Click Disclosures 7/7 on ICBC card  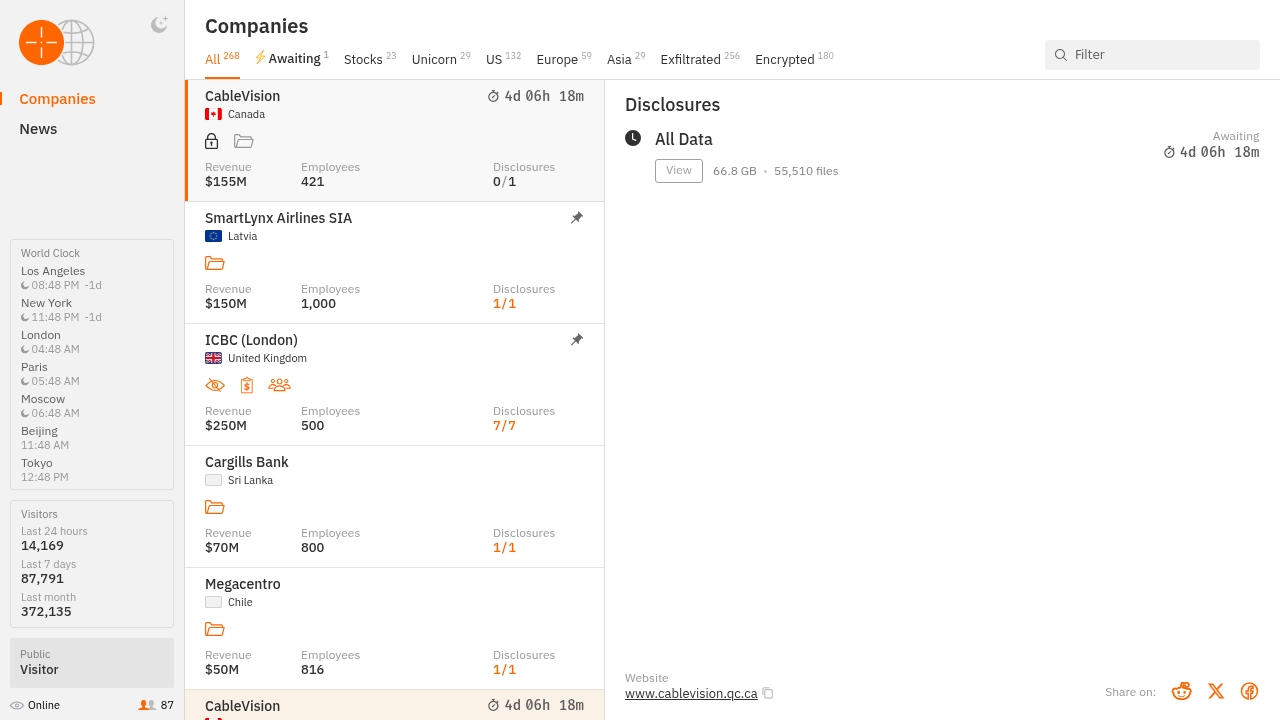click(505, 426)
